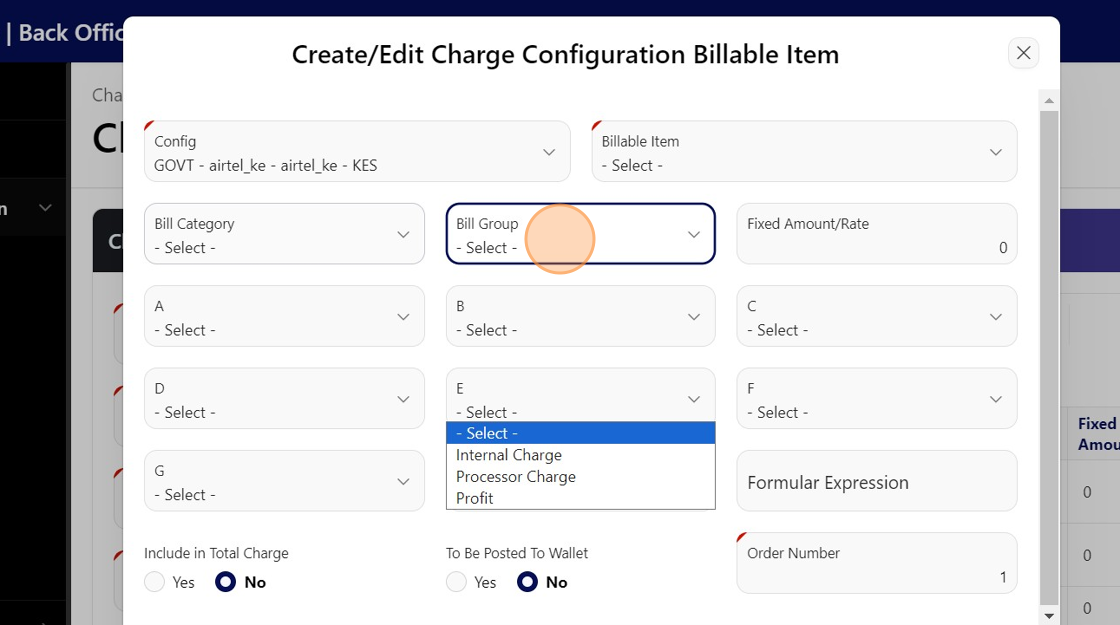Click the Bill Group chevron arrow
The height and width of the screenshot is (625, 1120).
click(694, 234)
